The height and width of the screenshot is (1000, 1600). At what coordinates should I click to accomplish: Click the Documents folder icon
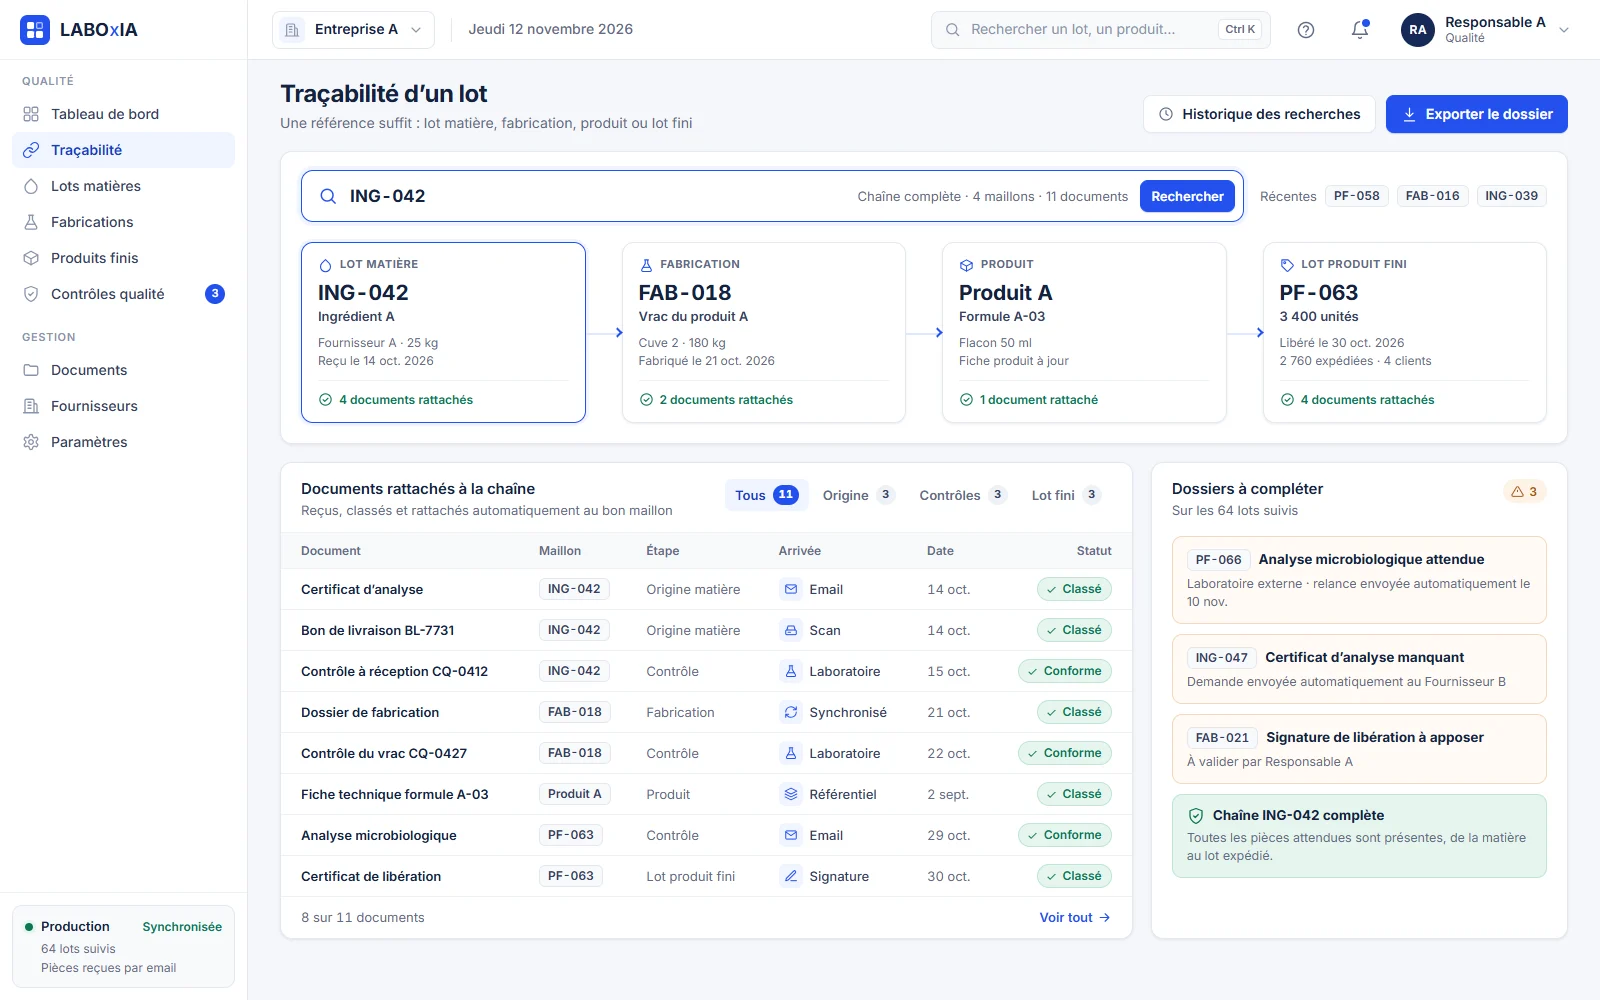tap(31, 370)
